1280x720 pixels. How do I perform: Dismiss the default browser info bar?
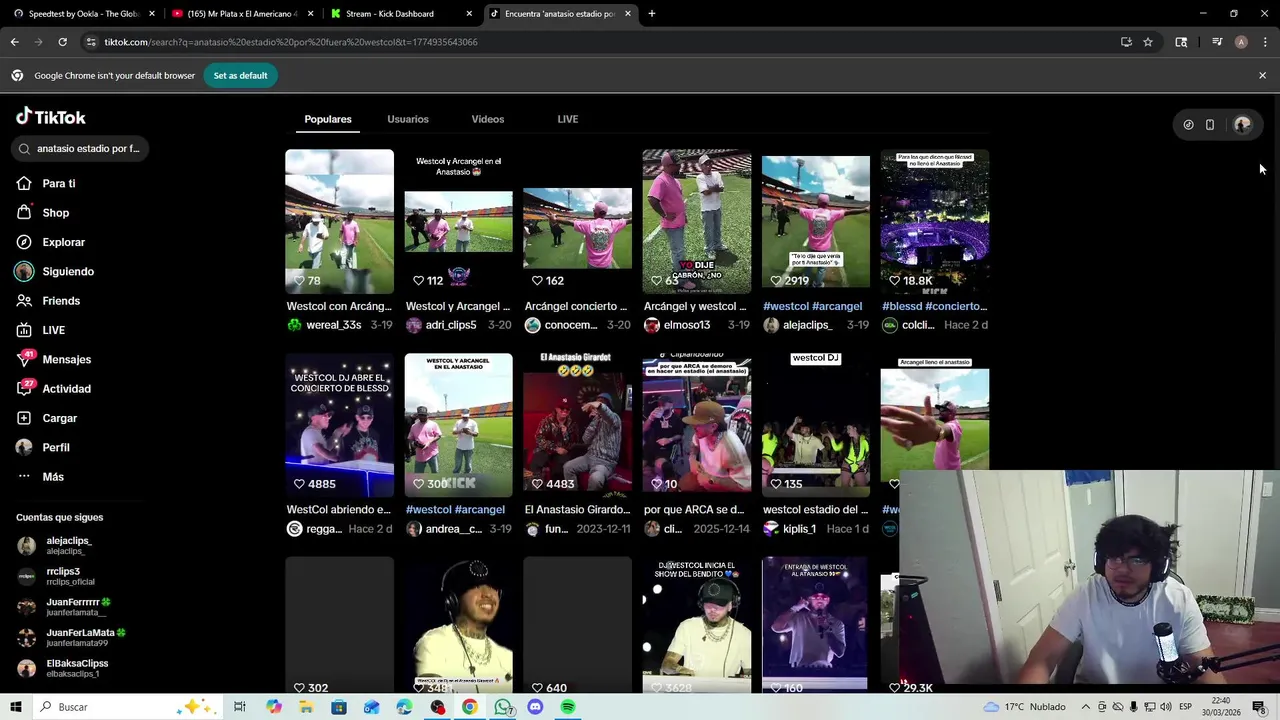pos(1262,75)
